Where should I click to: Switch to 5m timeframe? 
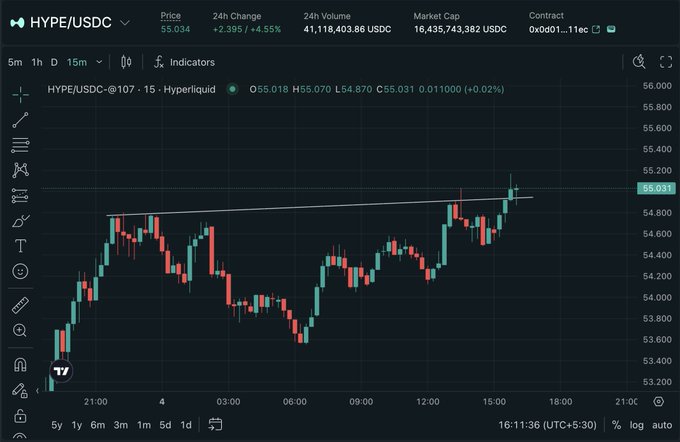(x=15, y=62)
